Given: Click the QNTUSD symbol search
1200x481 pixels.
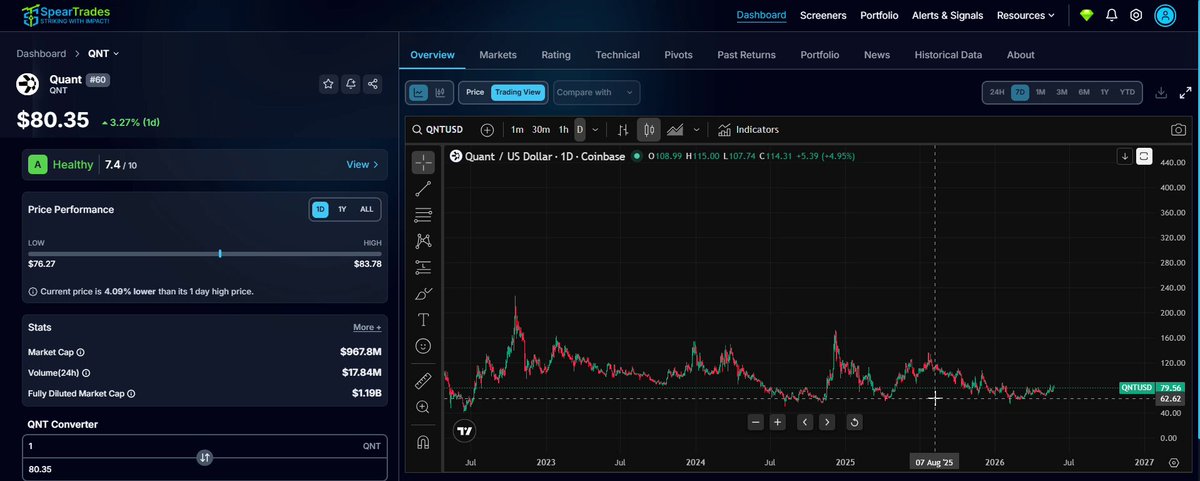Looking at the screenshot, I should (439, 129).
